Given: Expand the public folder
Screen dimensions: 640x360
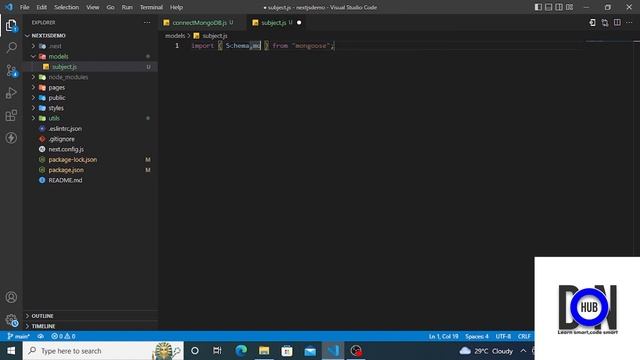Looking at the screenshot, I should tap(33, 98).
